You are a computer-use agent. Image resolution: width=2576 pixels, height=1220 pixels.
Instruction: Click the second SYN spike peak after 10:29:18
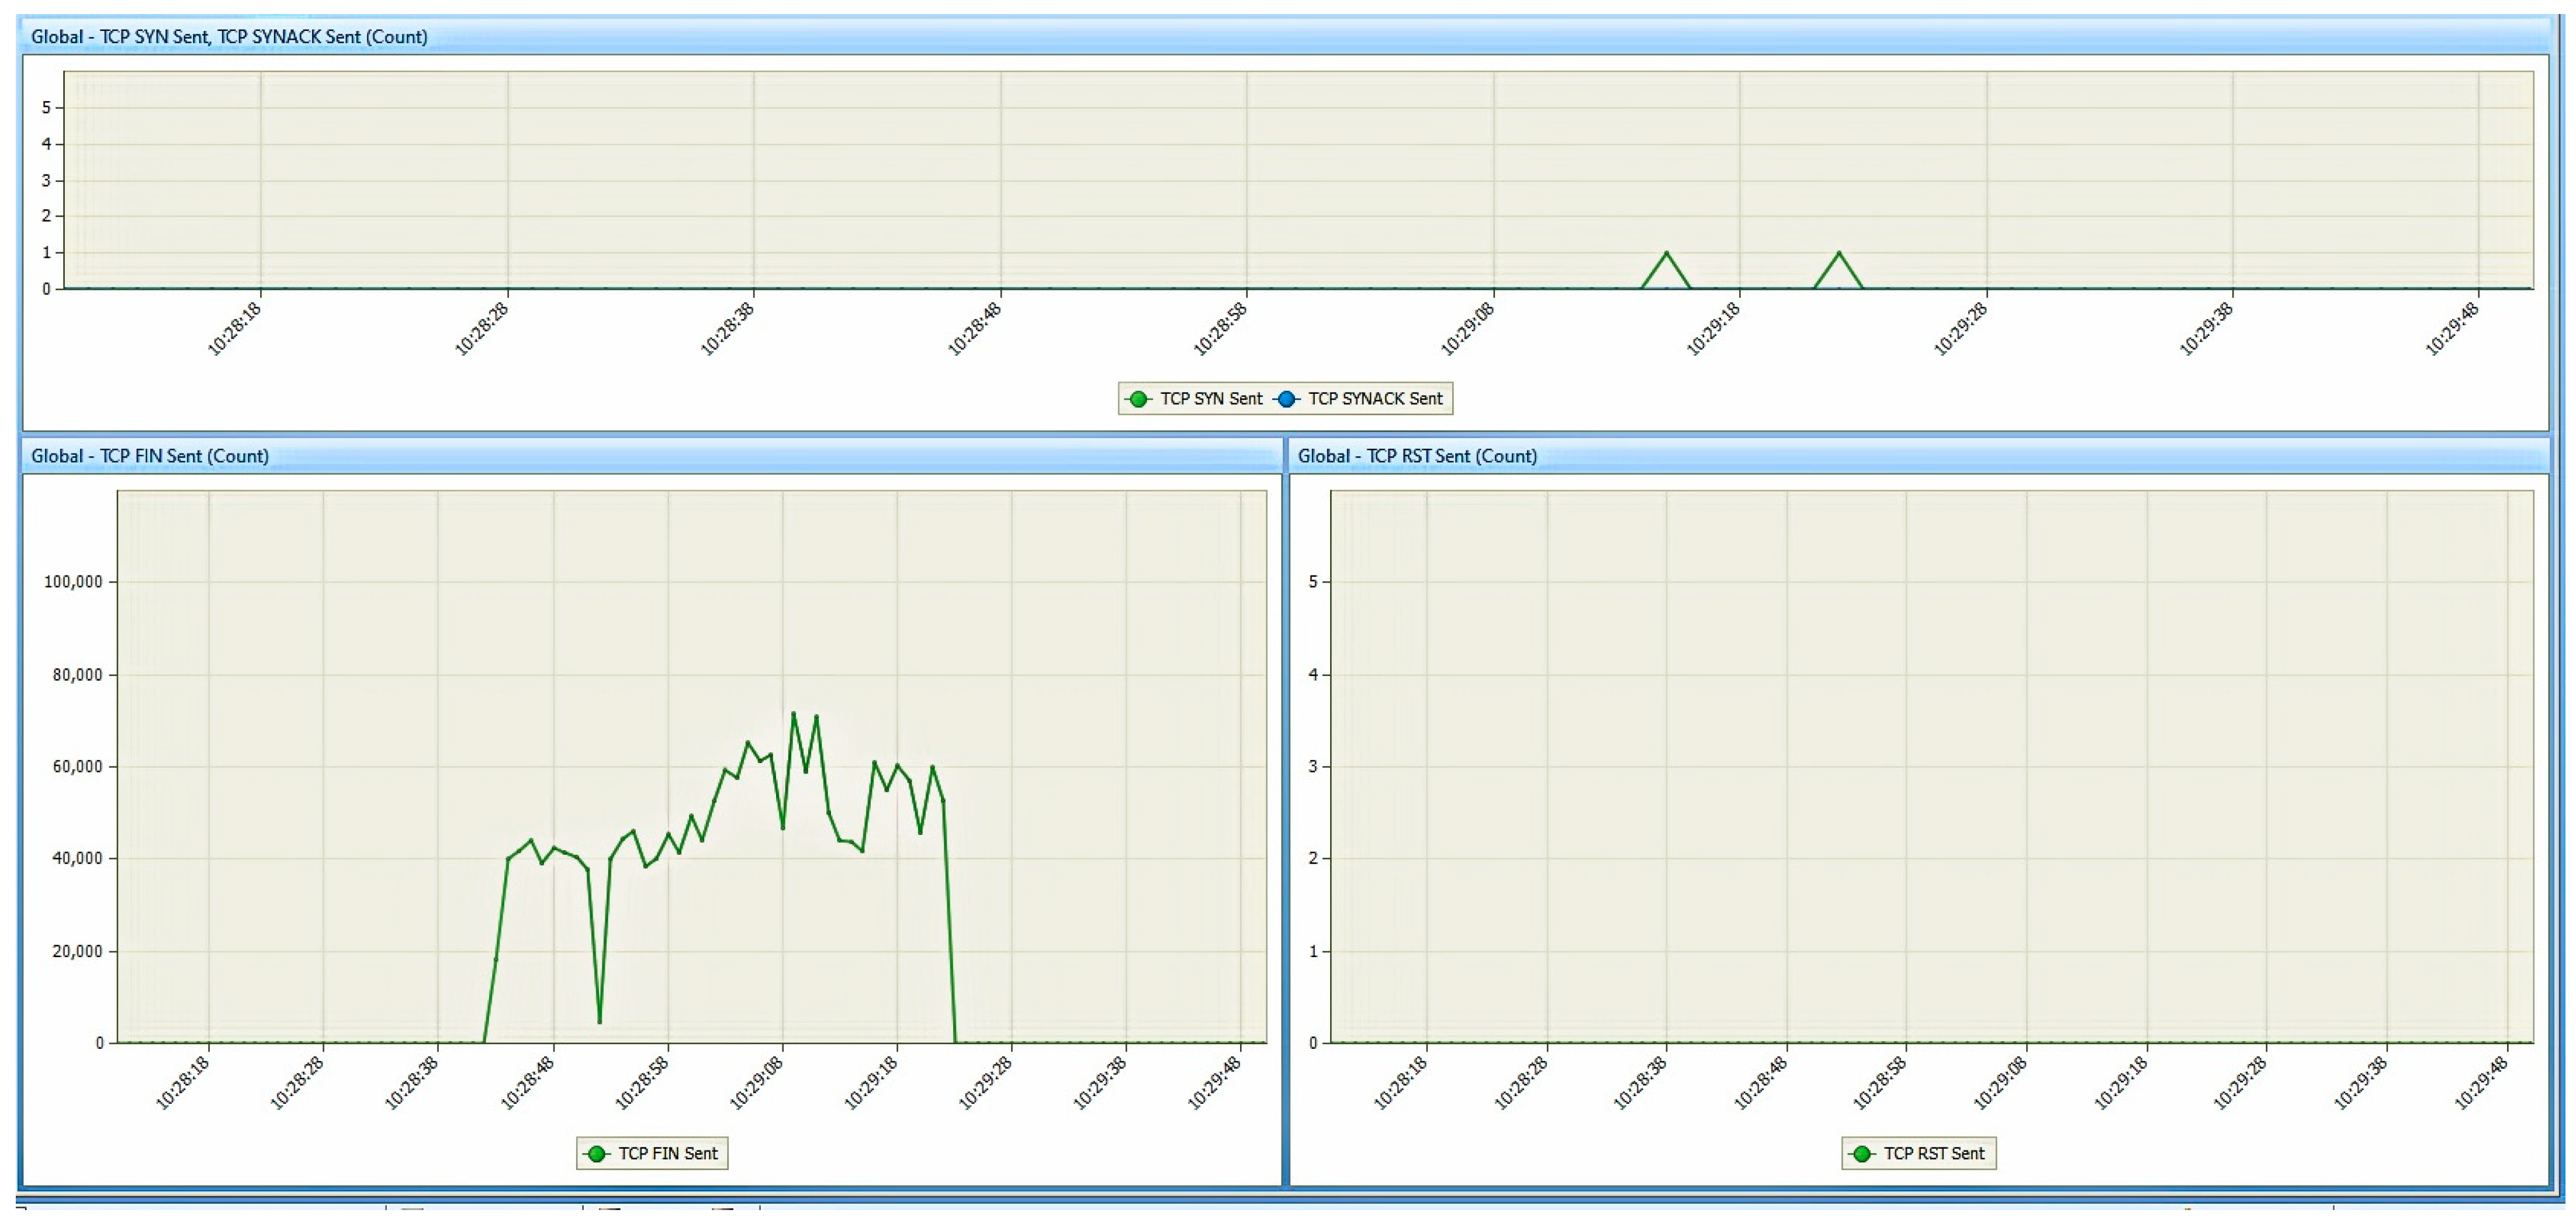coord(1838,253)
